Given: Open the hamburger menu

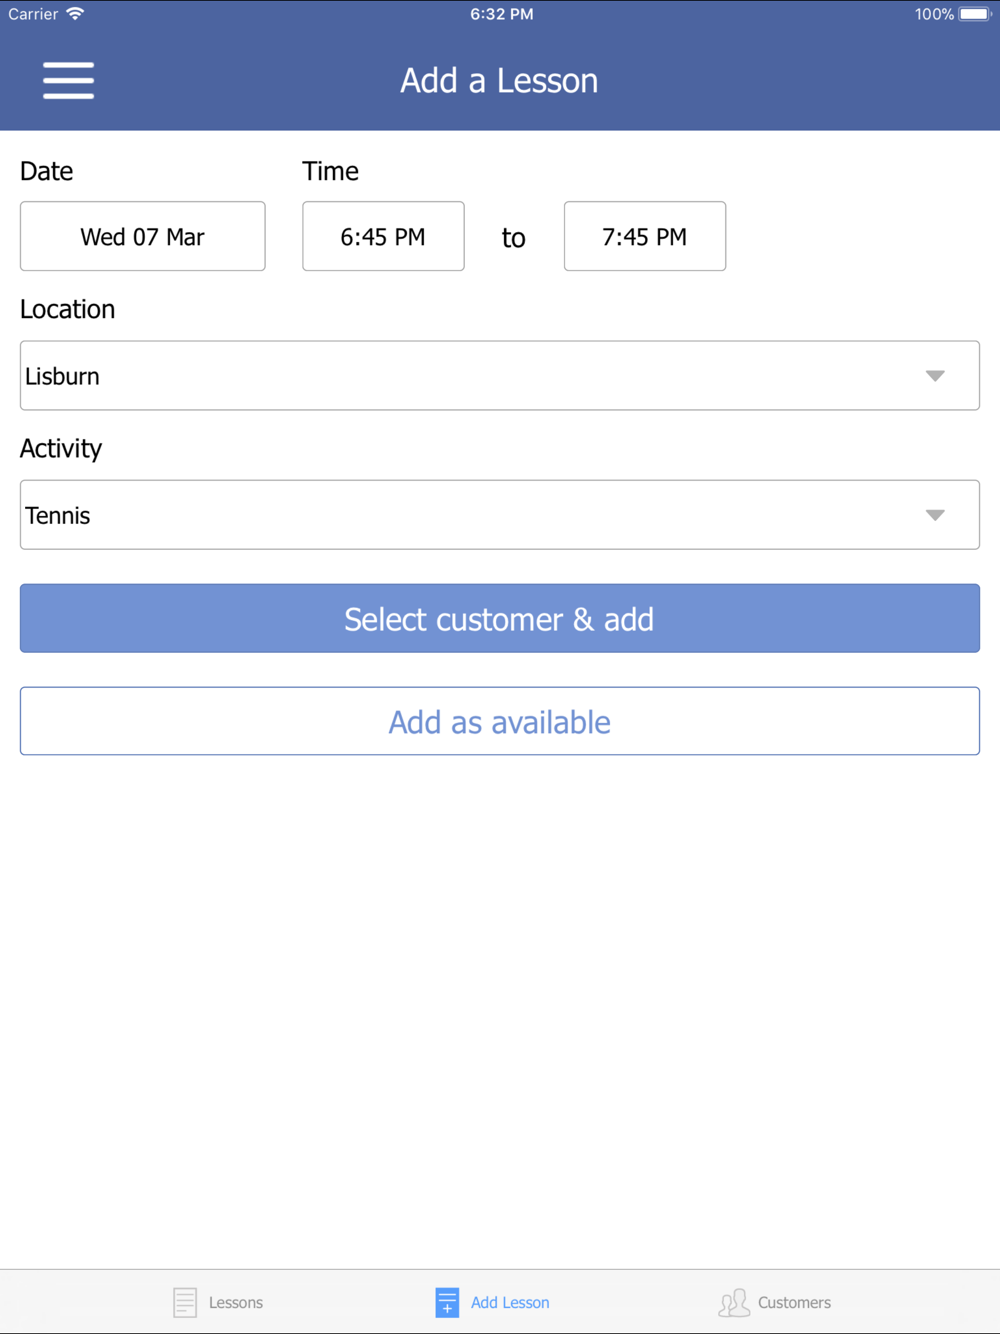Looking at the screenshot, I should tap(68, 81).
